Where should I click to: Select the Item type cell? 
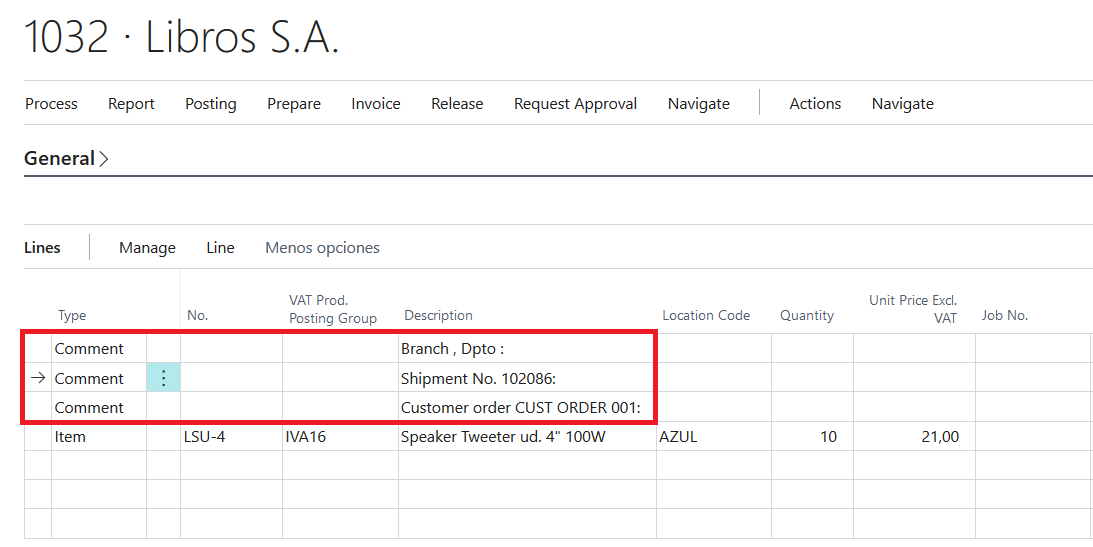click(x=99, y=437)
